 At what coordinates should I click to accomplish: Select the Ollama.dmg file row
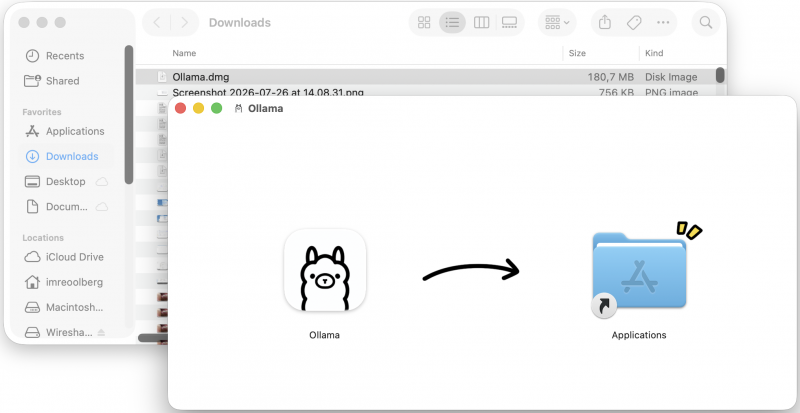tap(425, 77)
